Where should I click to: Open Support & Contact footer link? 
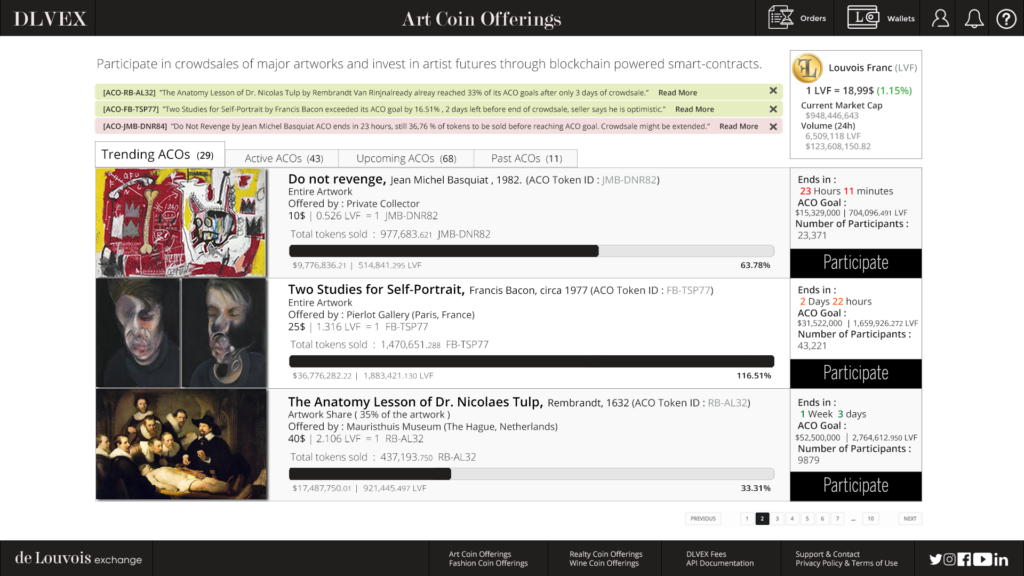[827, 554]
